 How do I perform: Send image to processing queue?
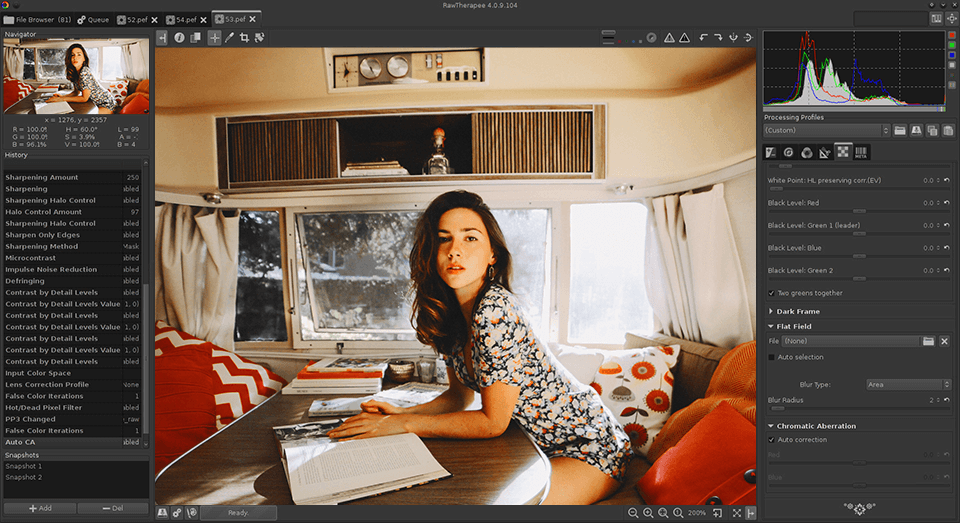pyautogui.click(x=177, y=513)
